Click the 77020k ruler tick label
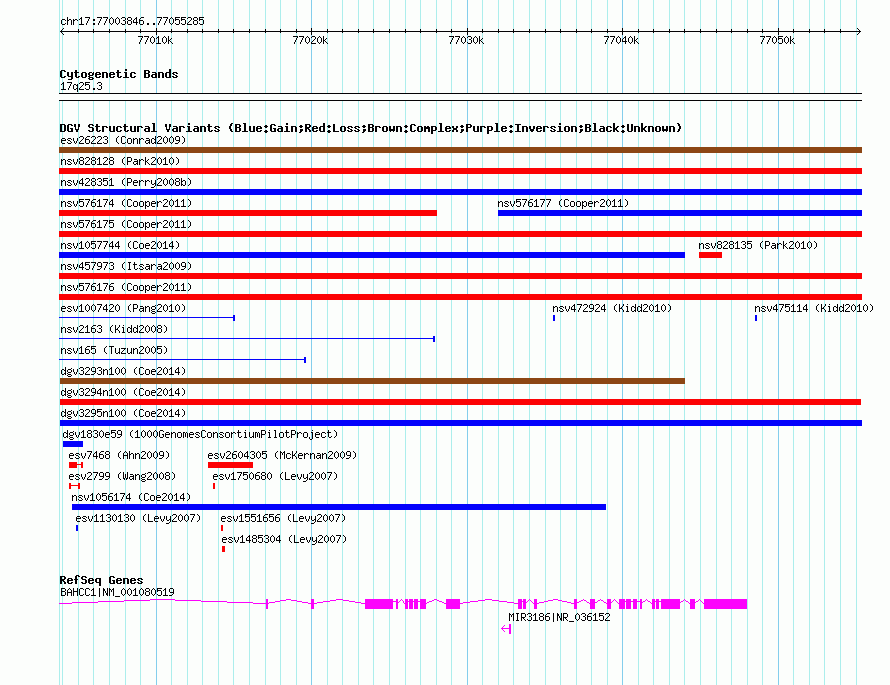This screenshot has width=890, height=685. pos(310,40)
